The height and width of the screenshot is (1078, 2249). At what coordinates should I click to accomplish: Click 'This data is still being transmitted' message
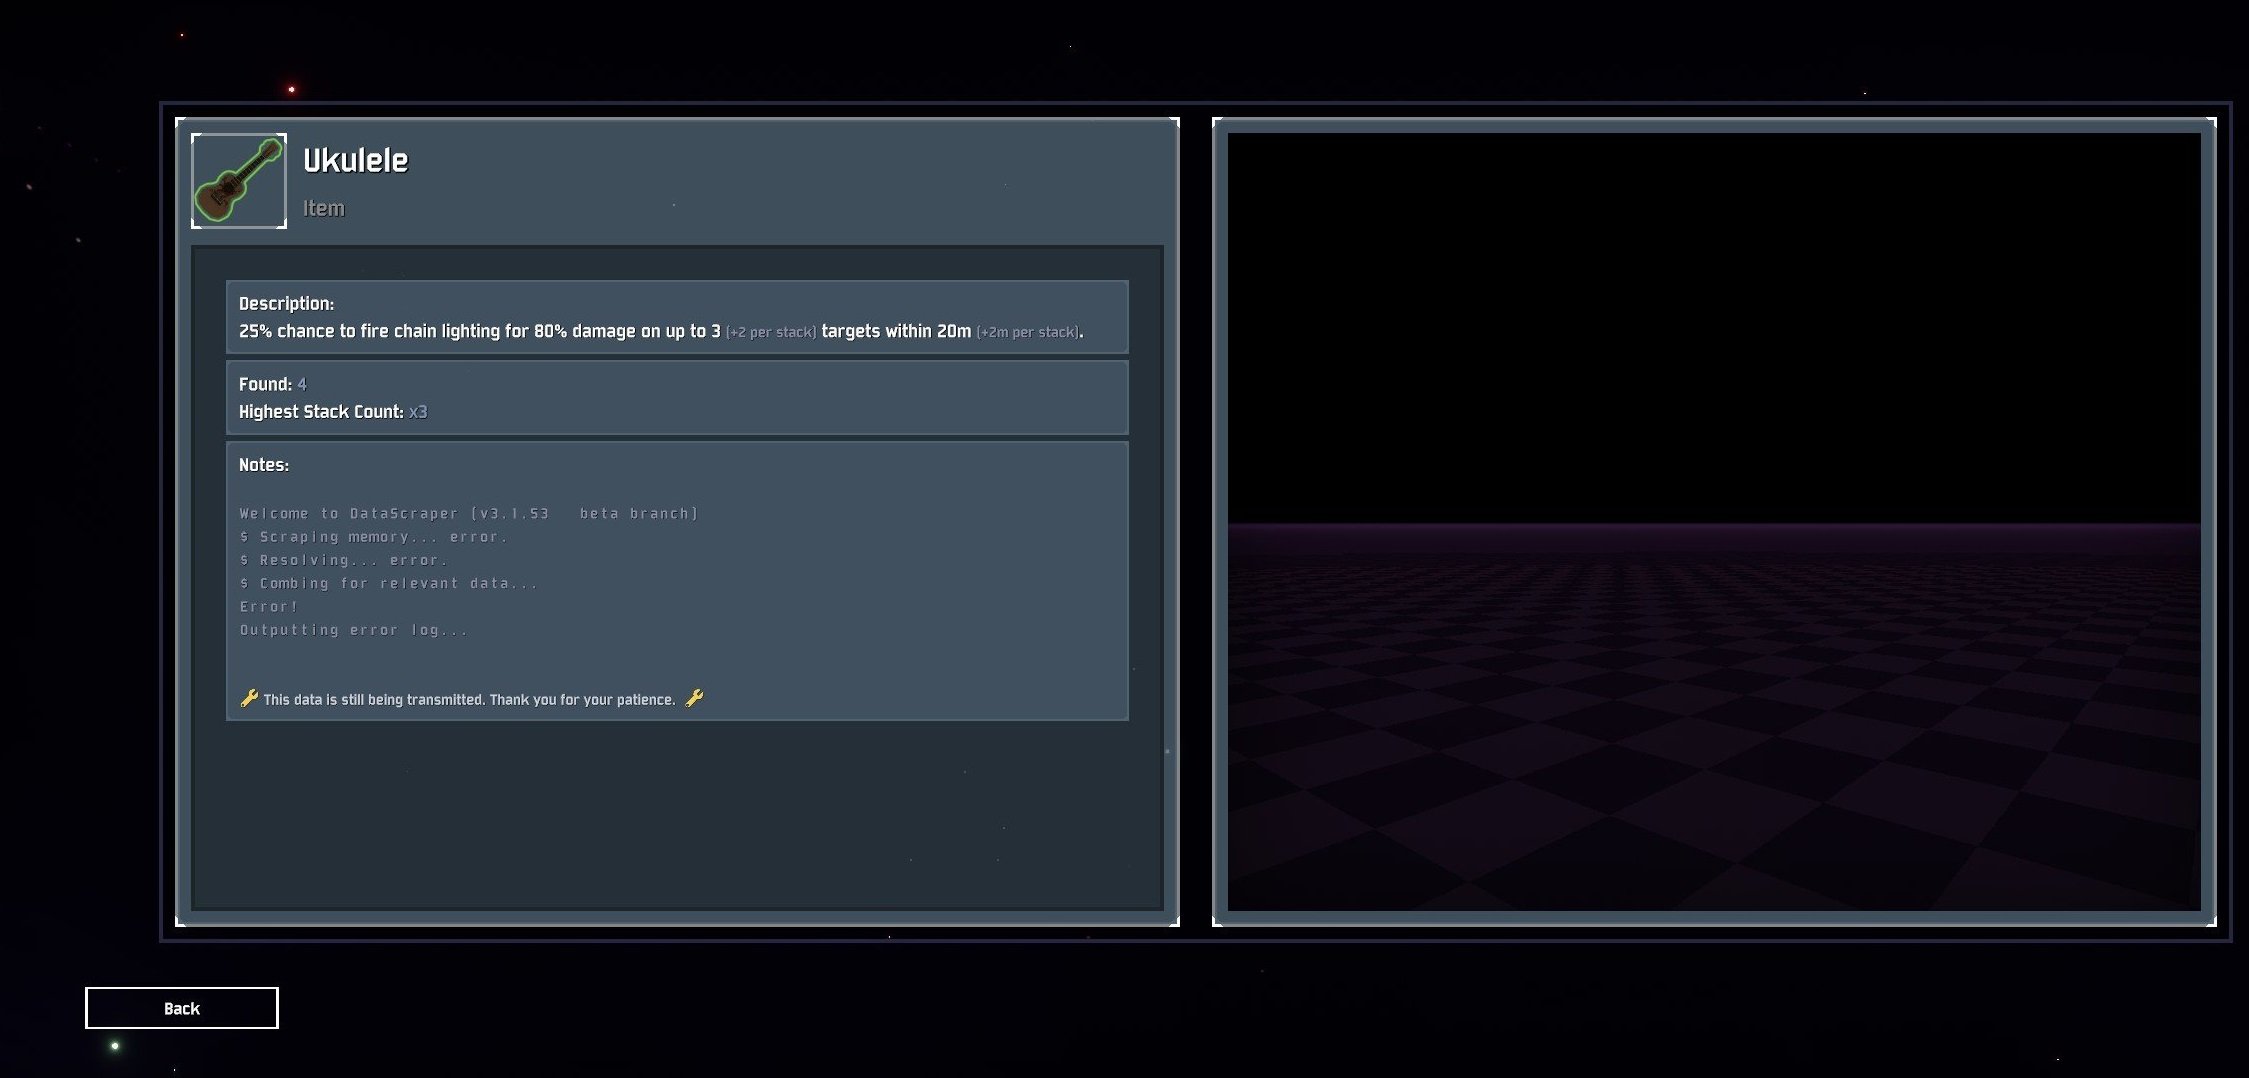tap(469, 699)
